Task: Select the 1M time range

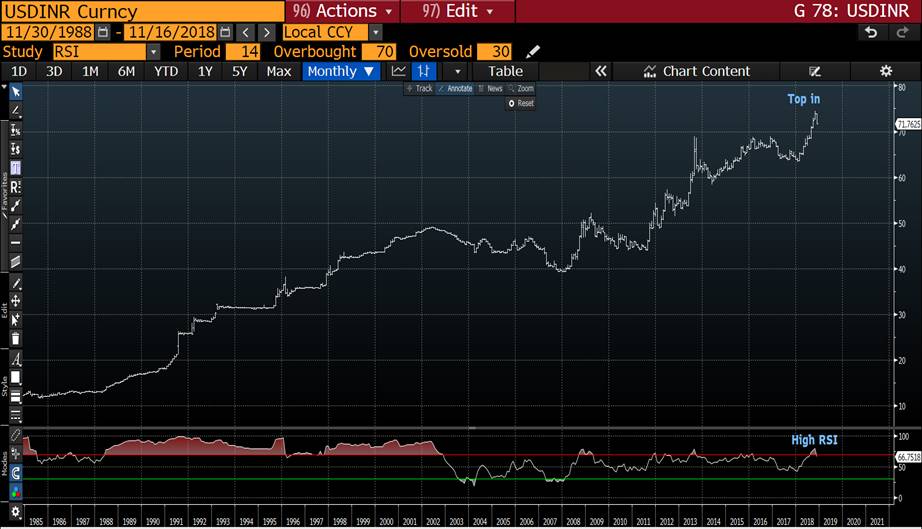Action: tap(90, 71)
